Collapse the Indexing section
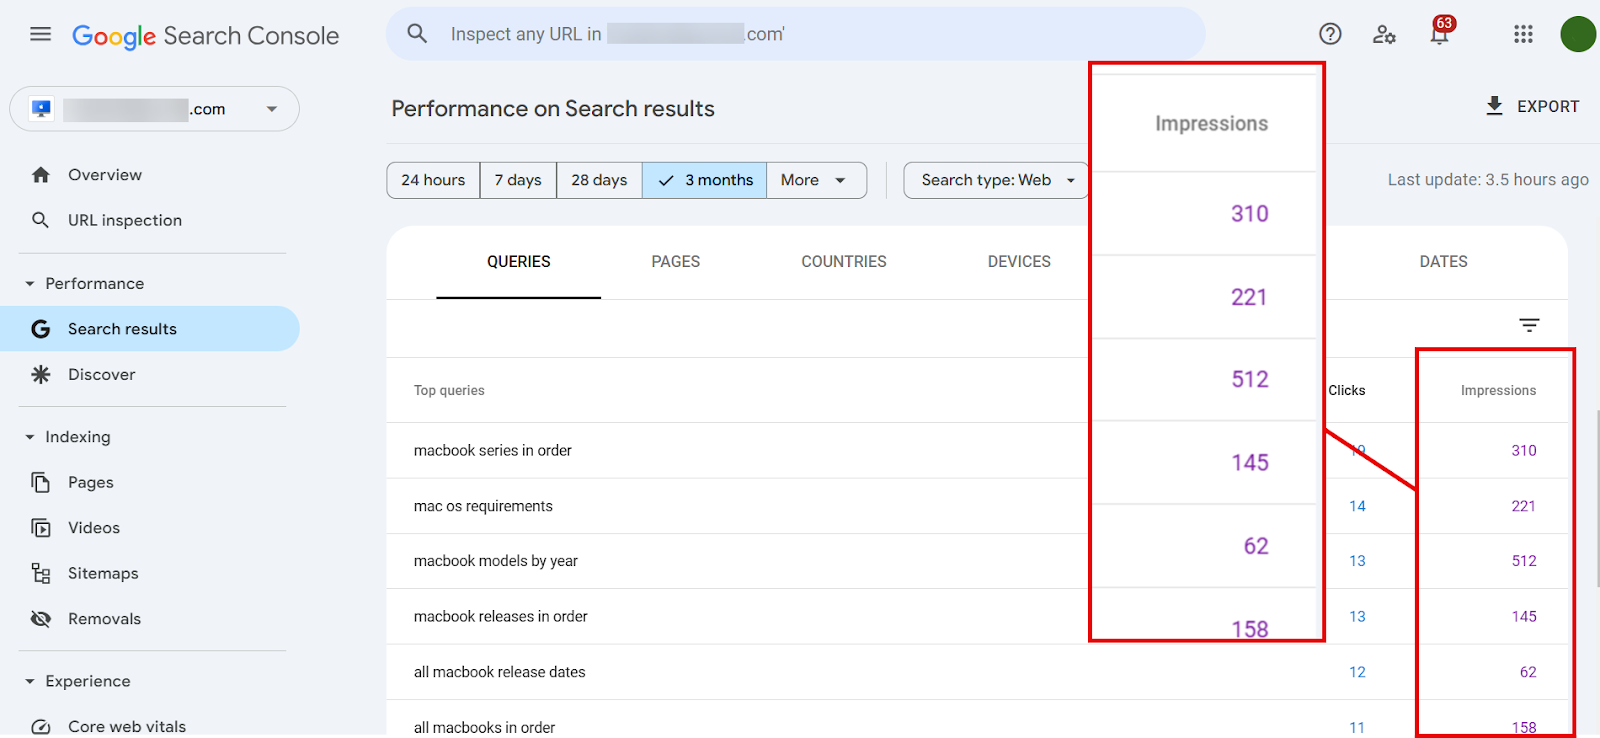Screen dimensions: 1600x738 [x=30, y=437]
